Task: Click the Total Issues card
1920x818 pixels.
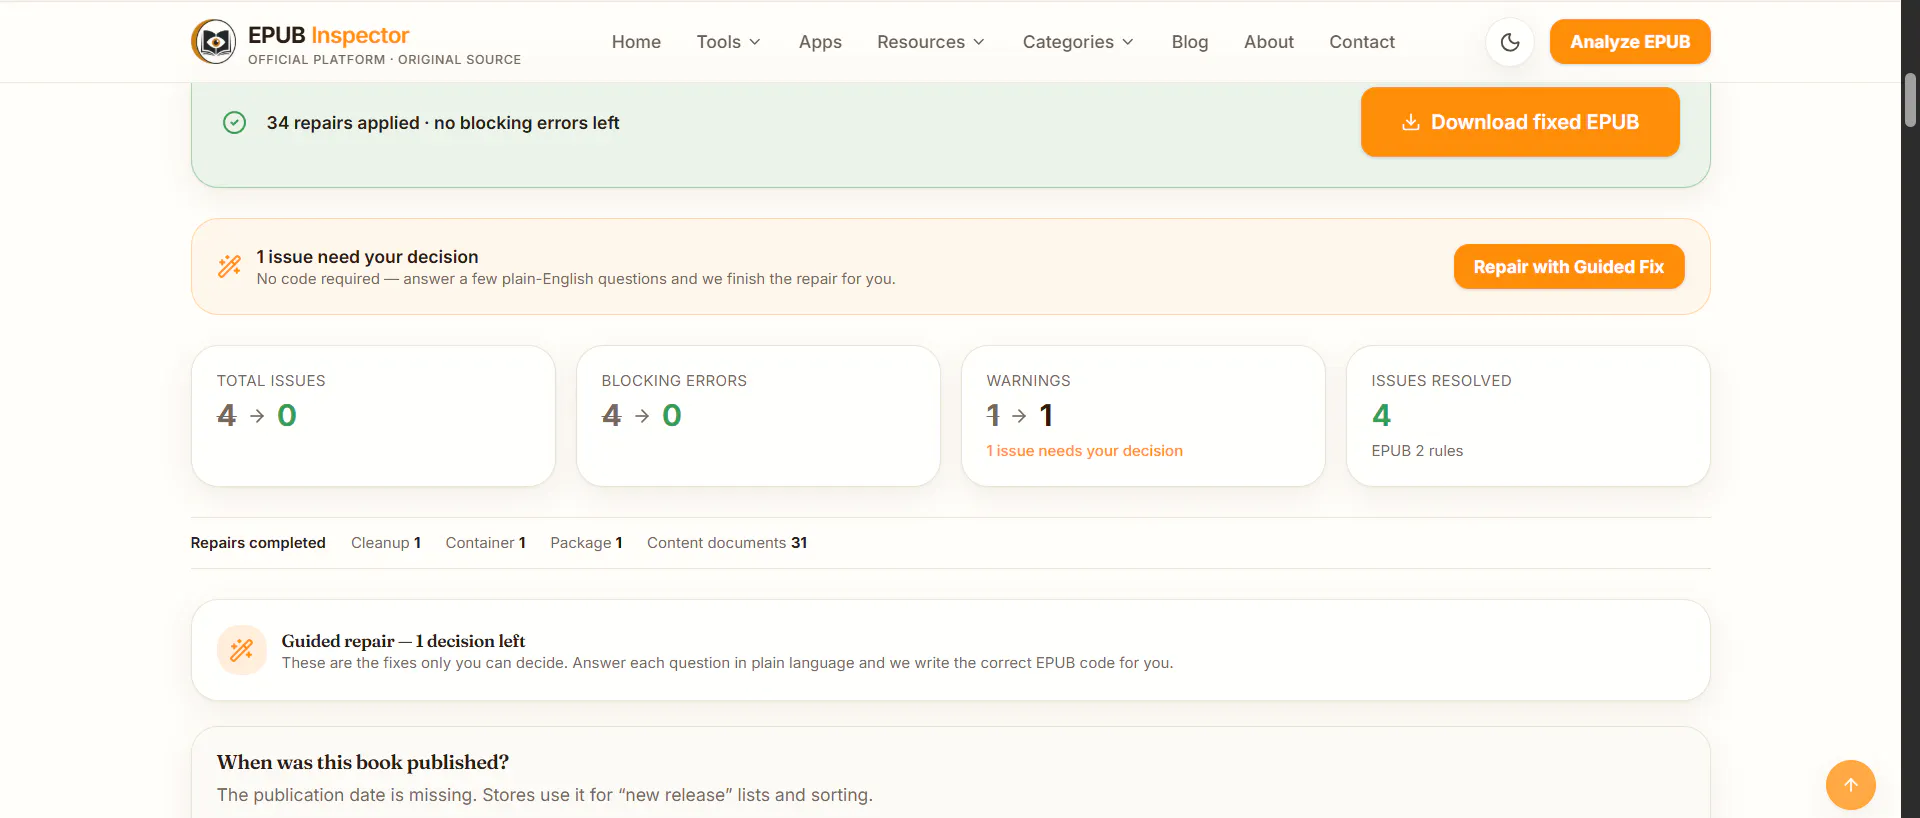Action: coord(373,416)
